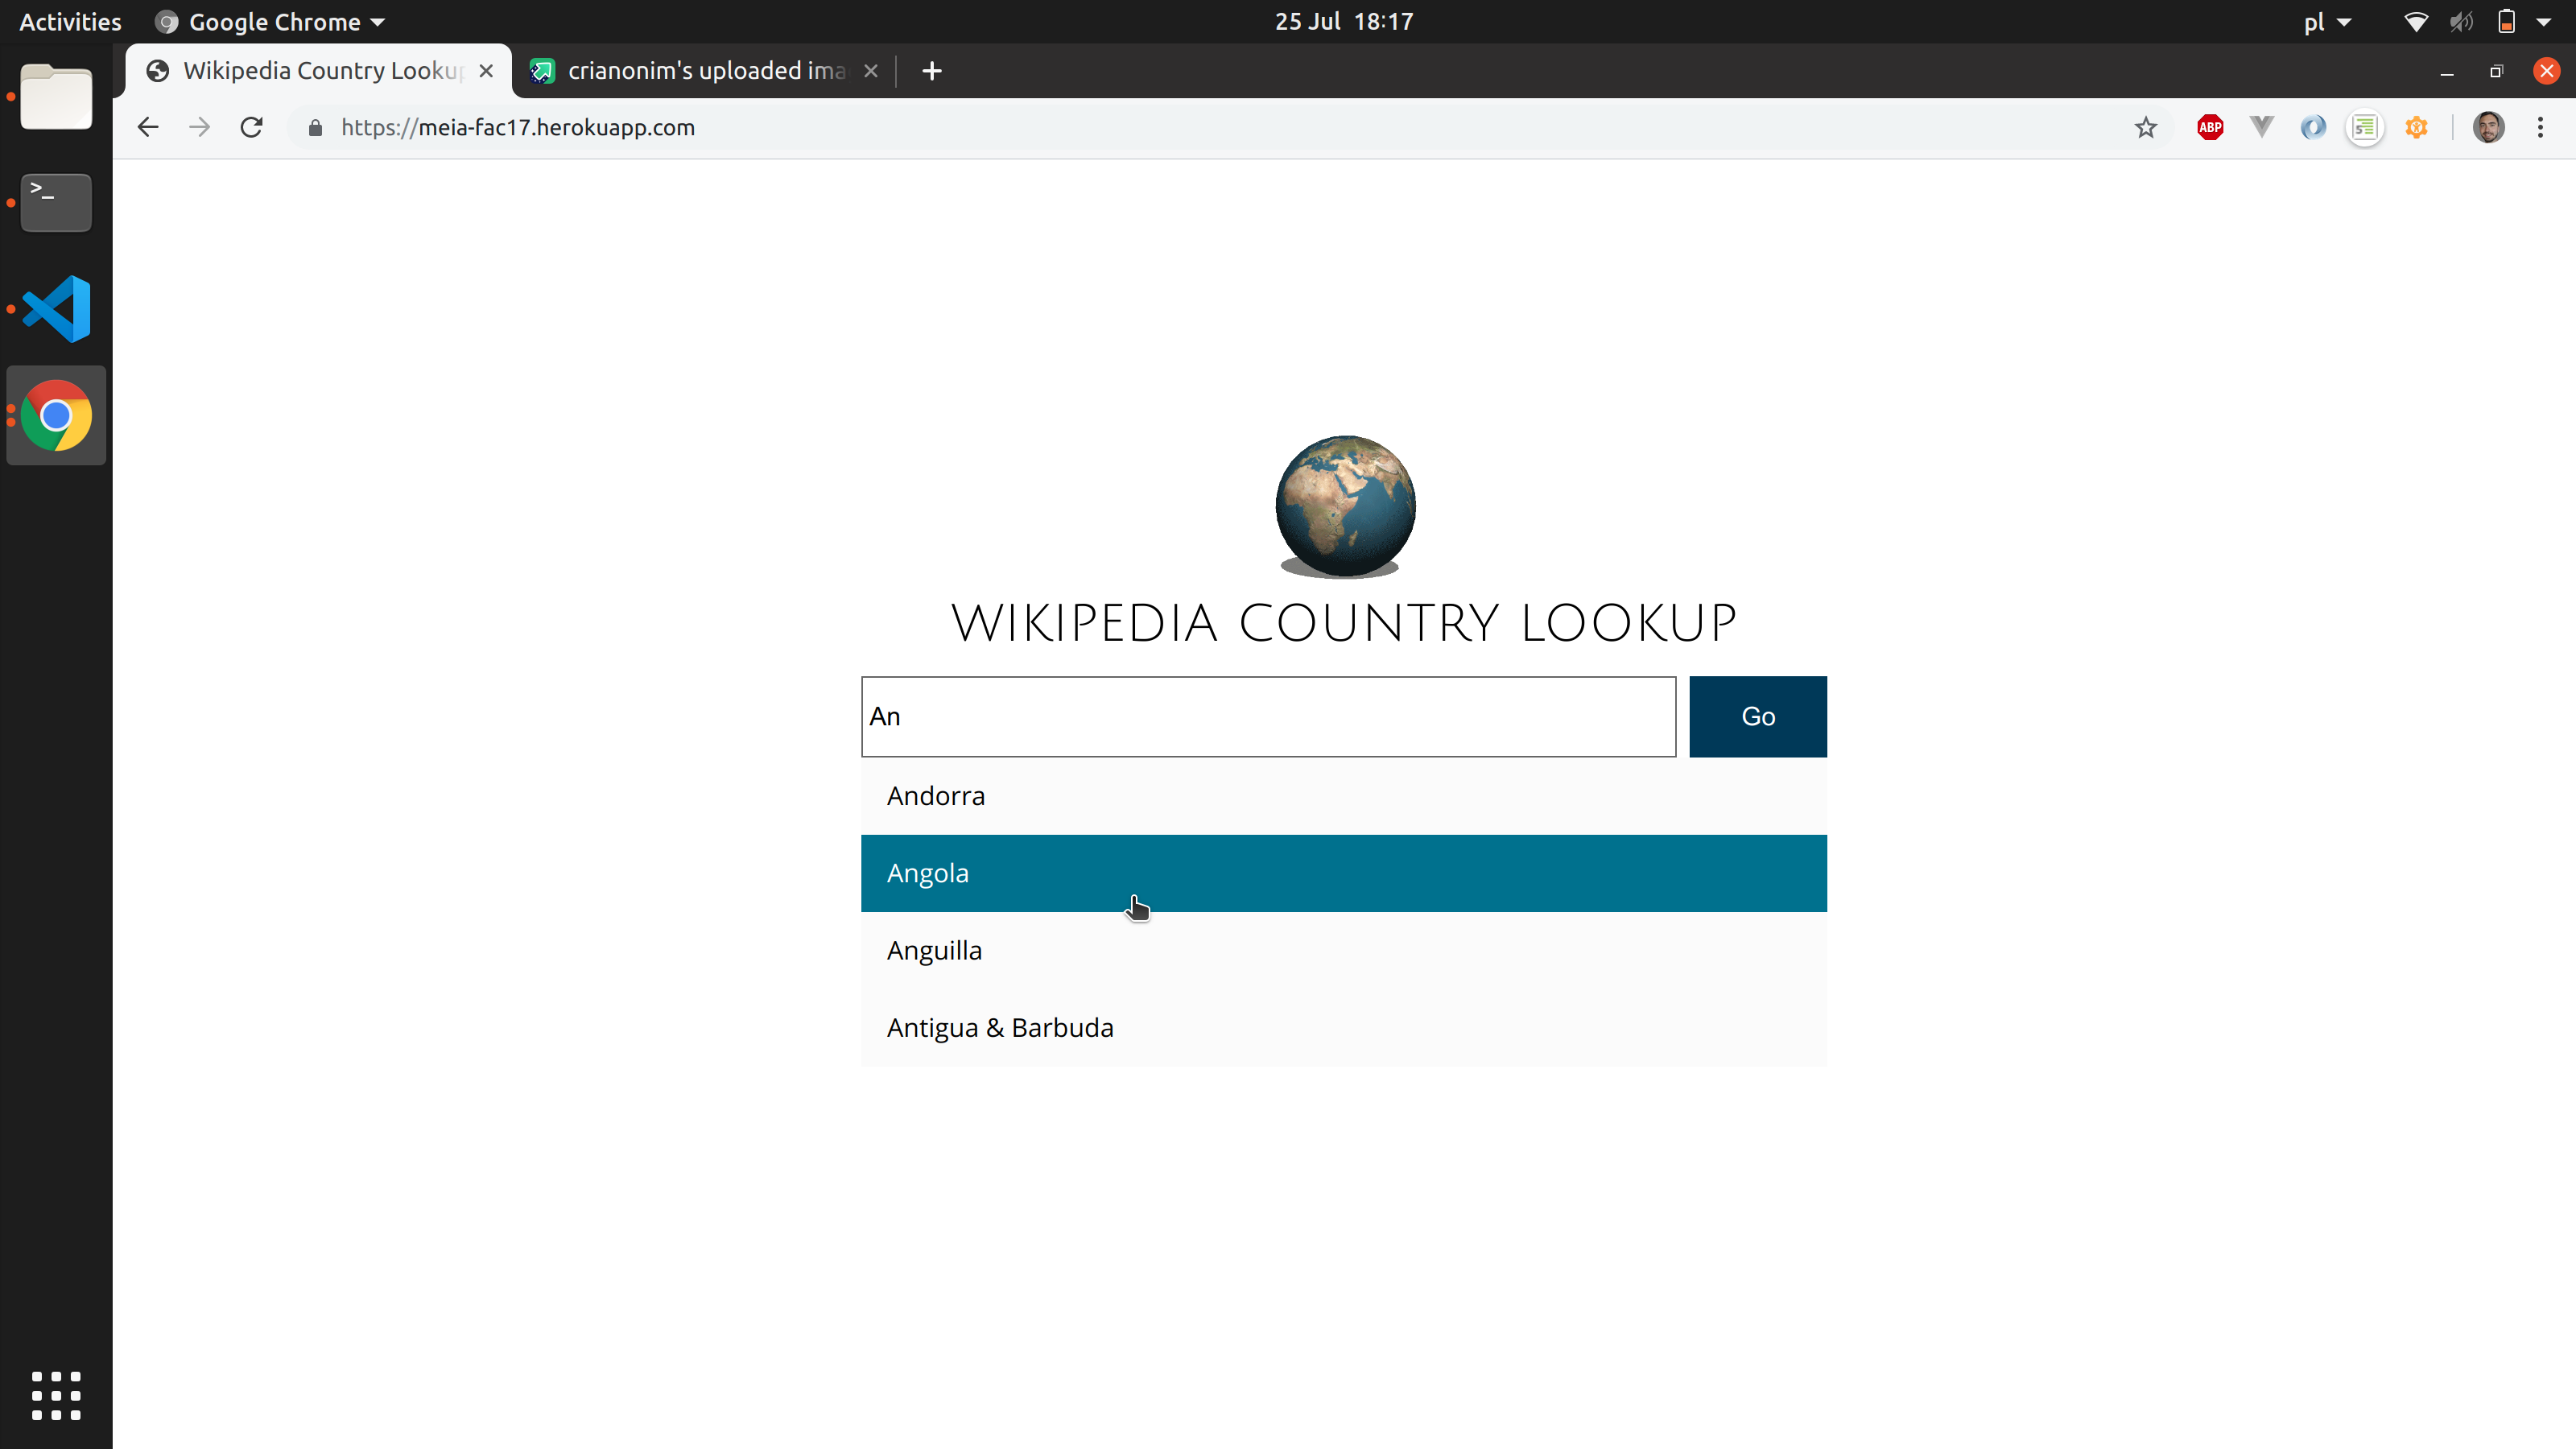The height and width of the screenshot is (1449, 2576).
Task: Open the clock and calendar menu
Action: tap(1344, 22)
